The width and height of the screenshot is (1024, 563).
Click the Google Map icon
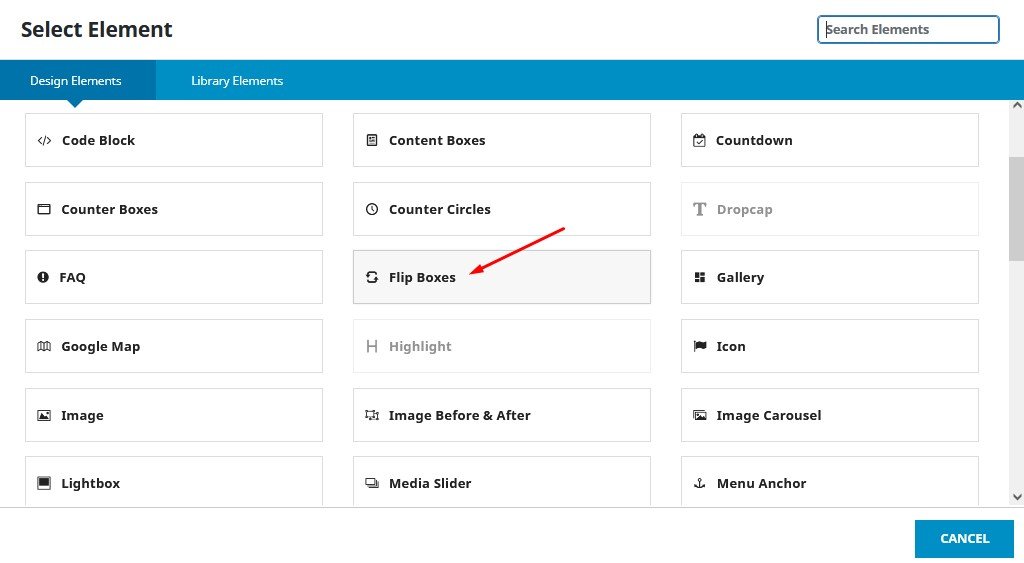pyautogui.click(x=44, y=347)
